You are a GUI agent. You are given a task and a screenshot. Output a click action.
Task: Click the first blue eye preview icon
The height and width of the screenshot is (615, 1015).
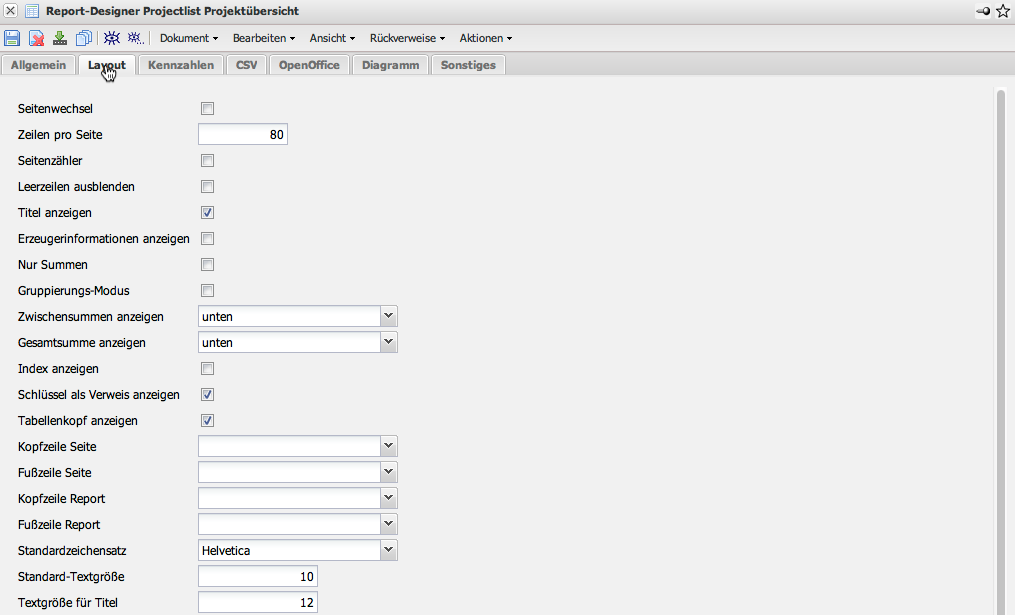(112, 38)
